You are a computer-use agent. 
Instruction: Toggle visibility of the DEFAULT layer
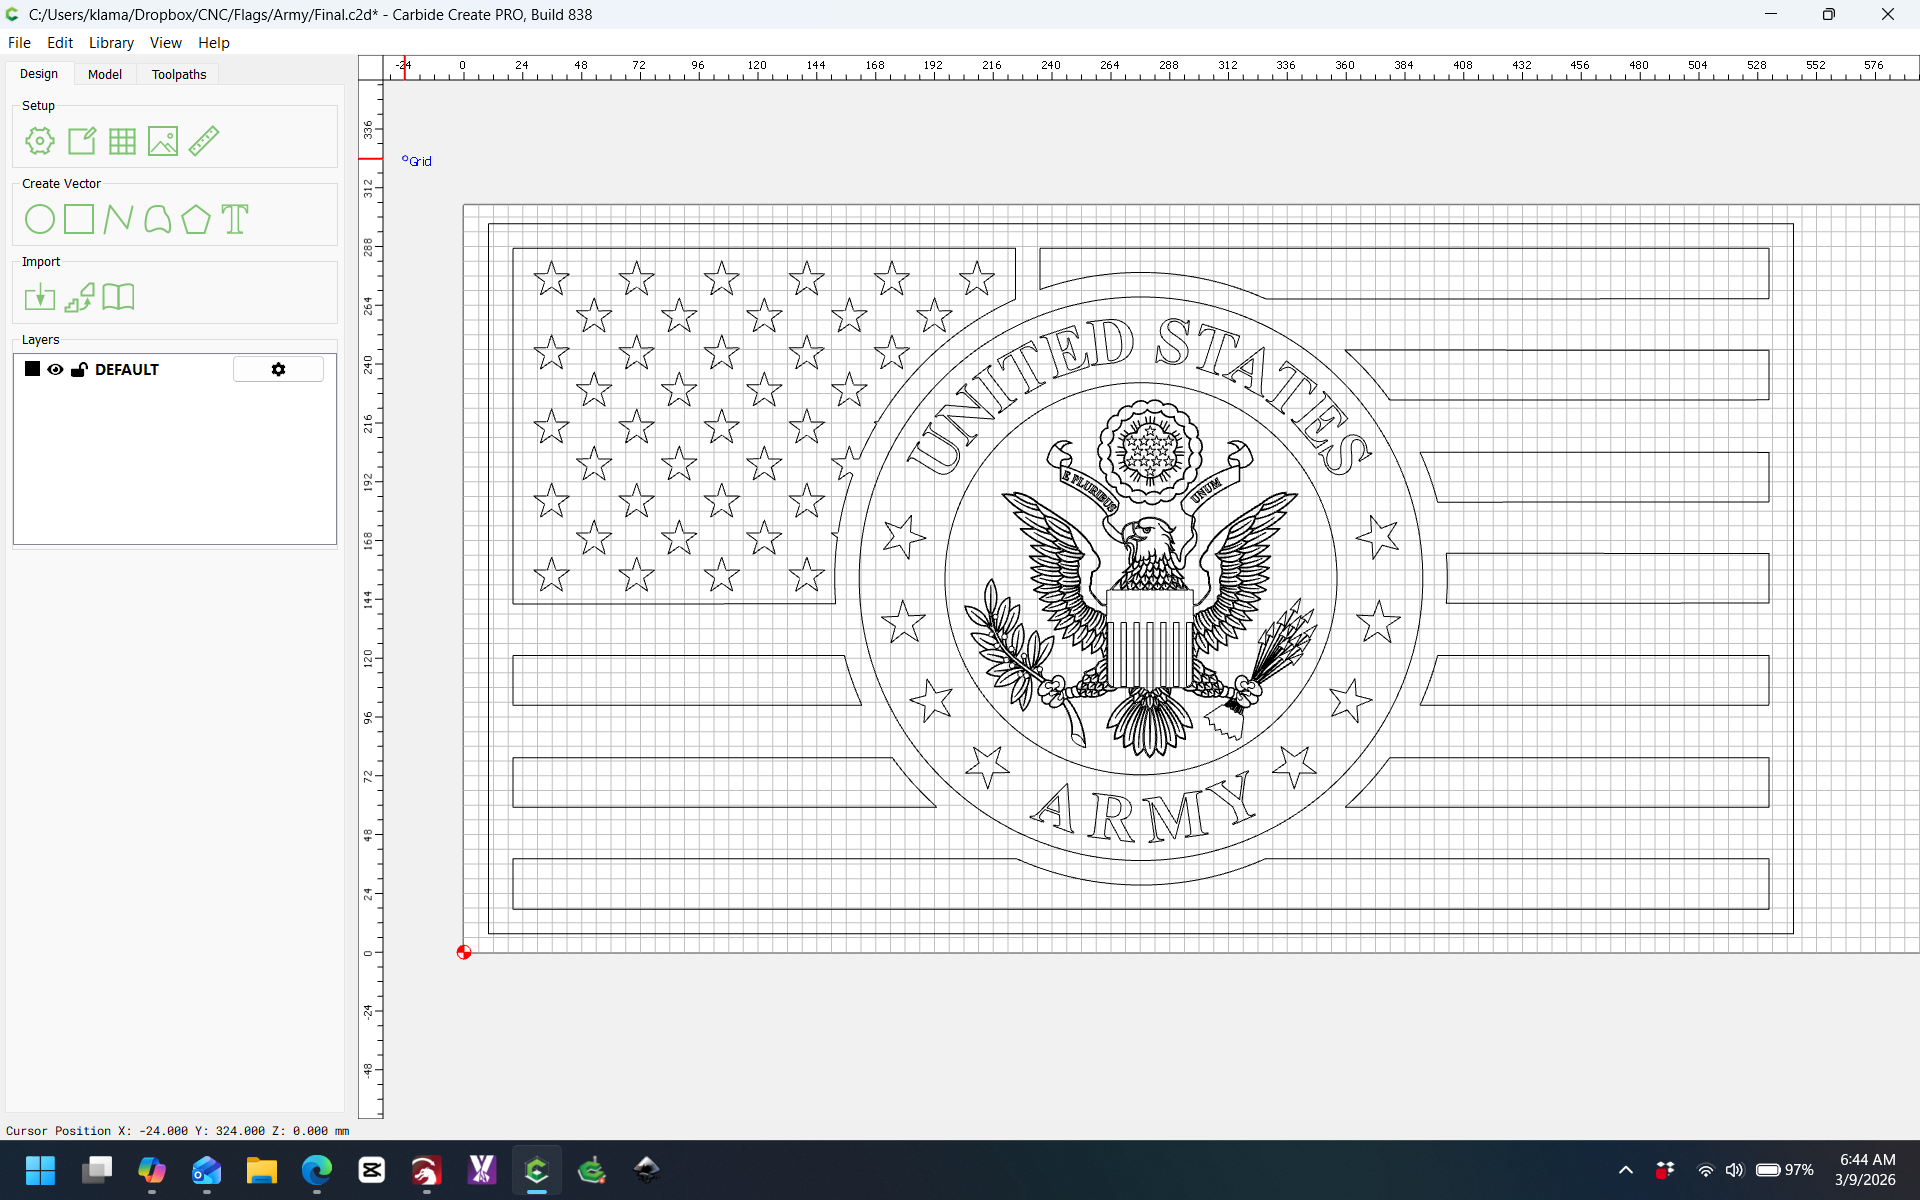55,369
